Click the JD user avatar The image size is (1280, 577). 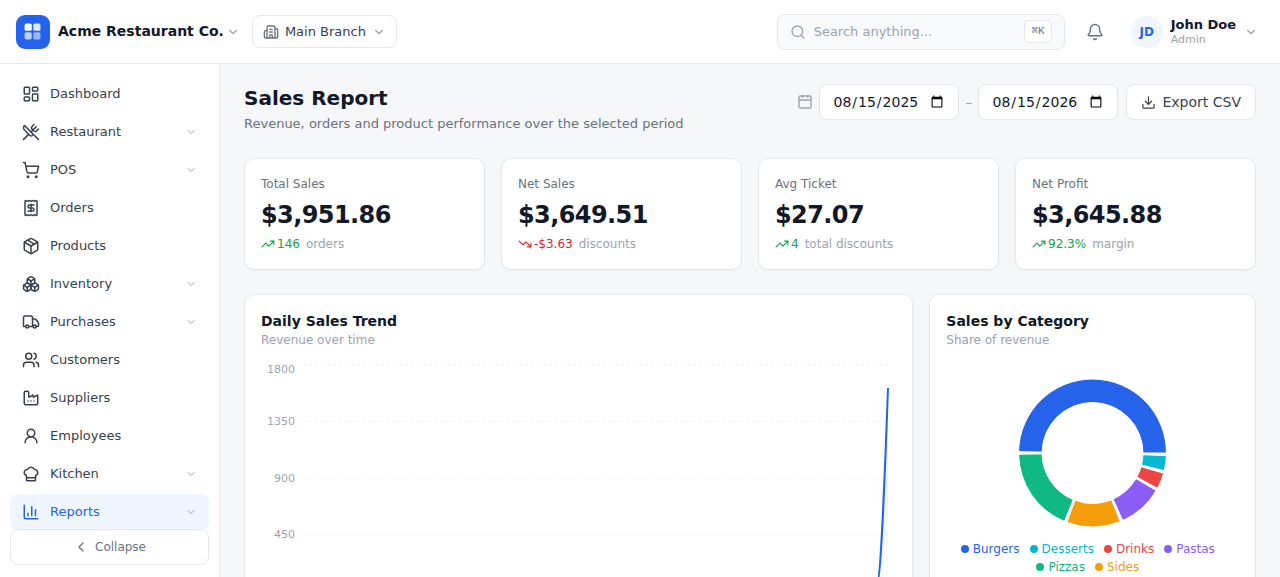coord(1147,32)
